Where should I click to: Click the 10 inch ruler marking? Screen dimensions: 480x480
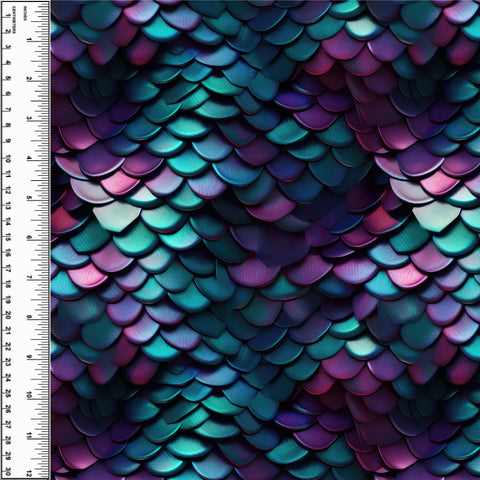[29, 395]
